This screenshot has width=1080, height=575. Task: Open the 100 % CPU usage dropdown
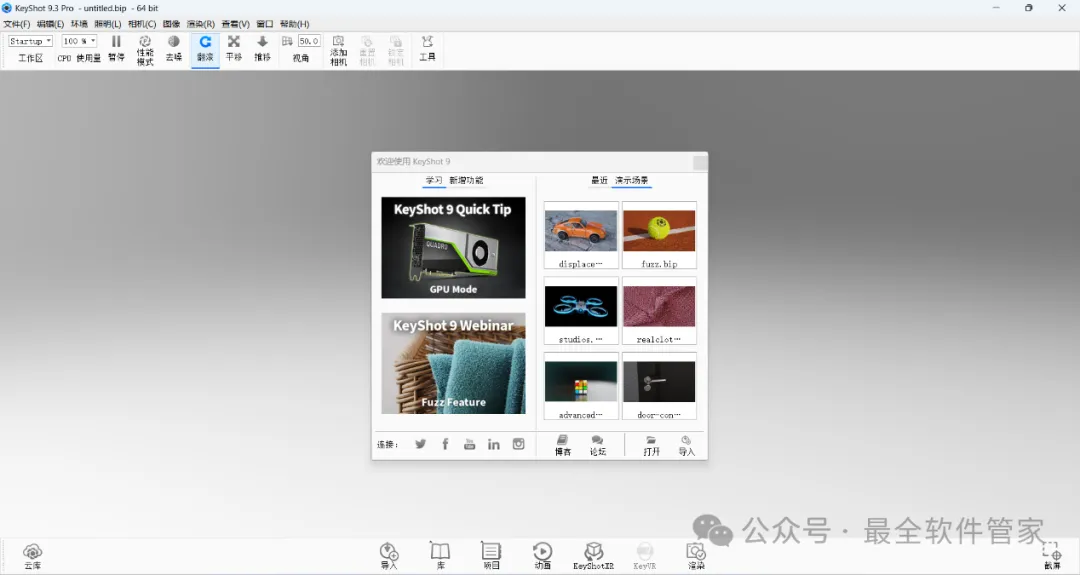click(x=79, y=41)
